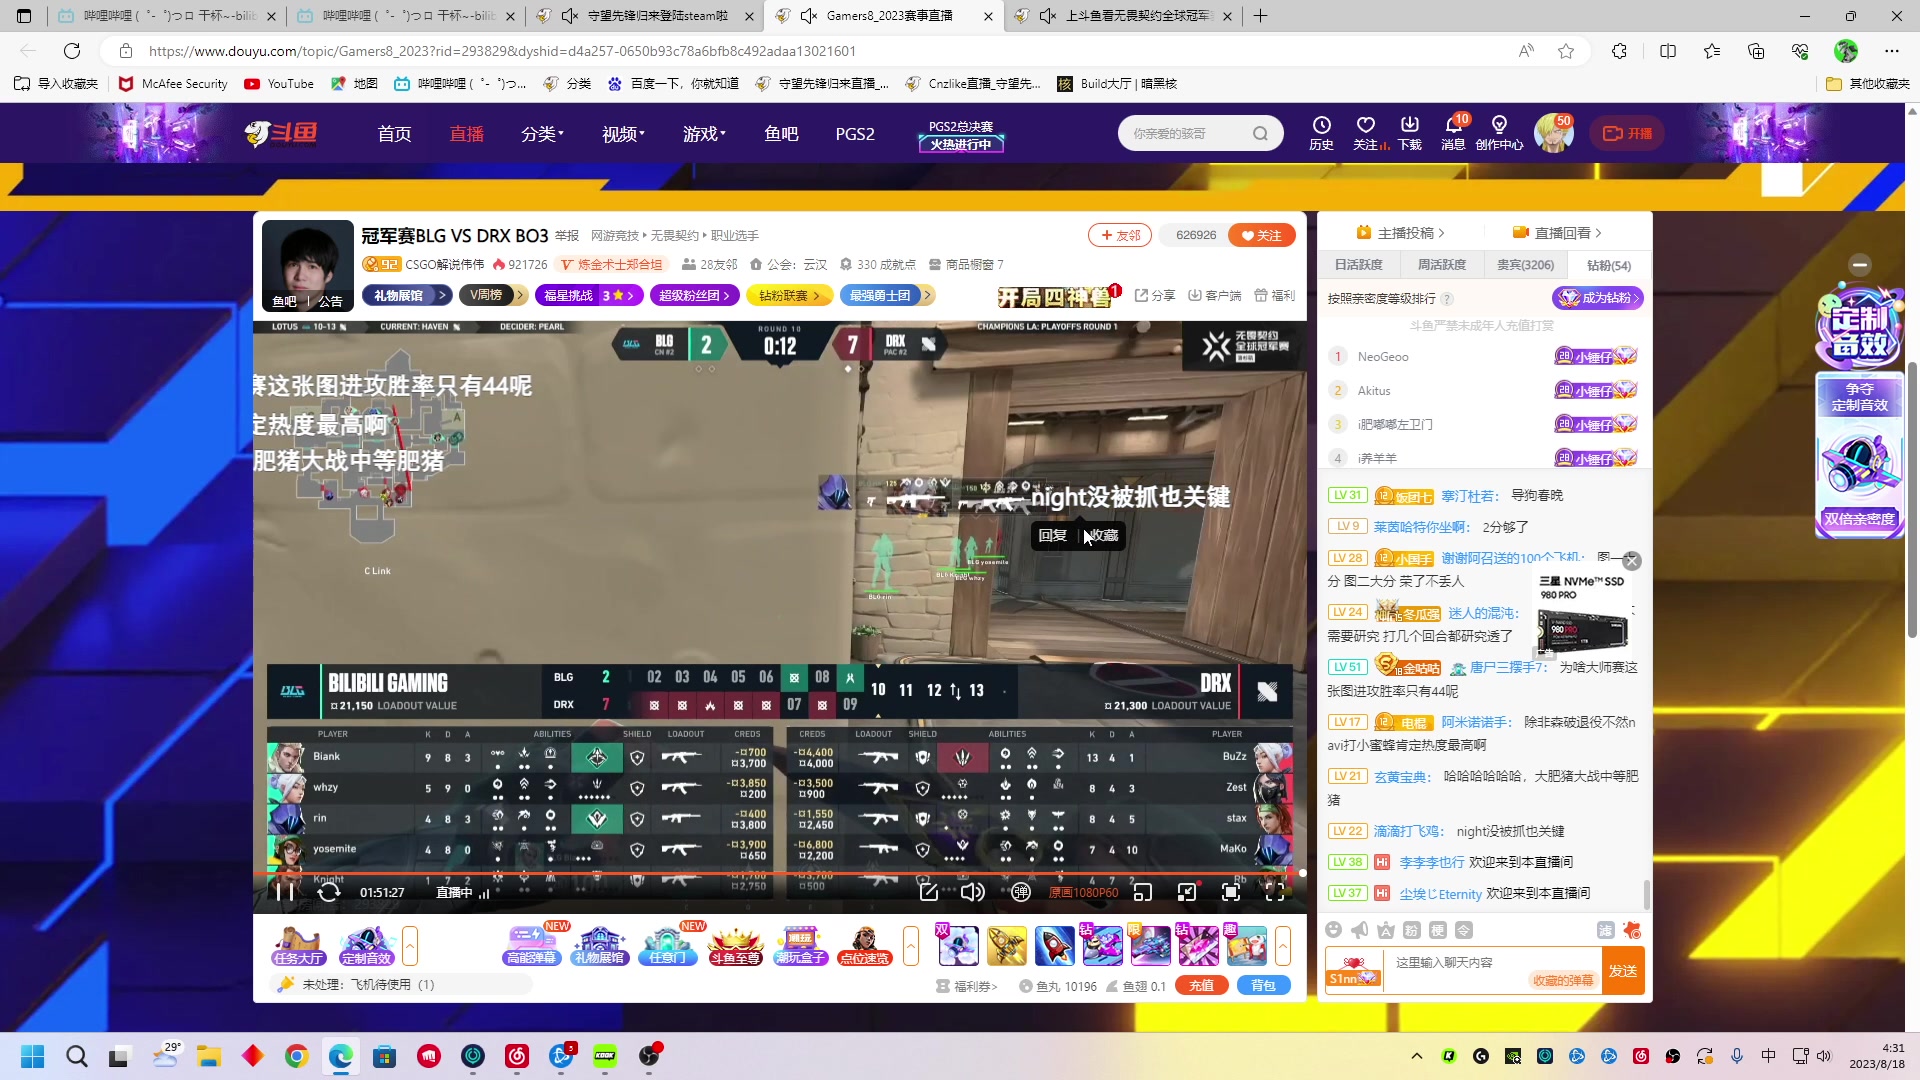Screen dimensions: 1920x1080
Task: Switch video quality from 原画1080P60
Action: [x=1083, y=892]
